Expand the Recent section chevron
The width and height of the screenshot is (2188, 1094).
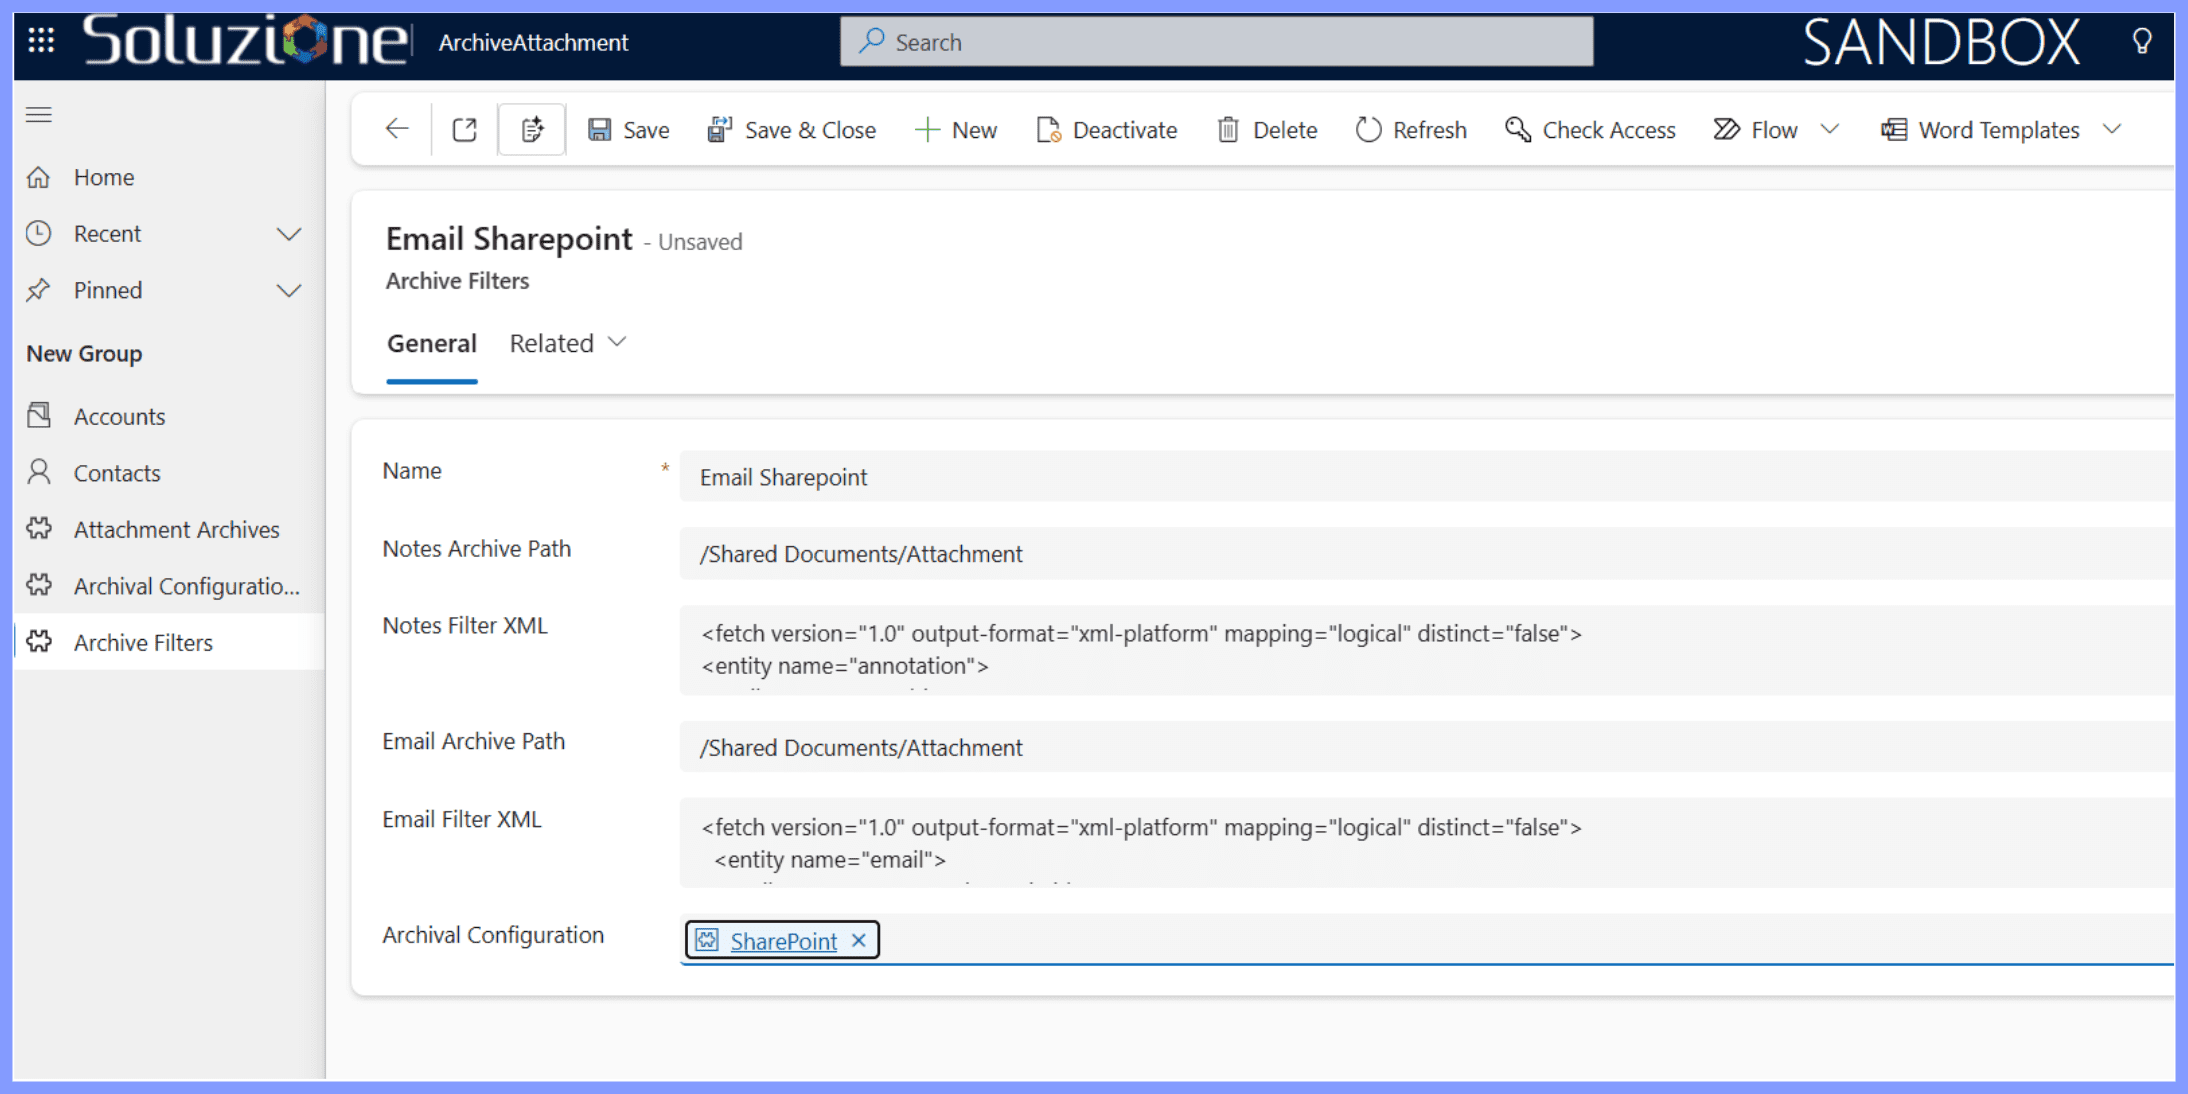288,234
